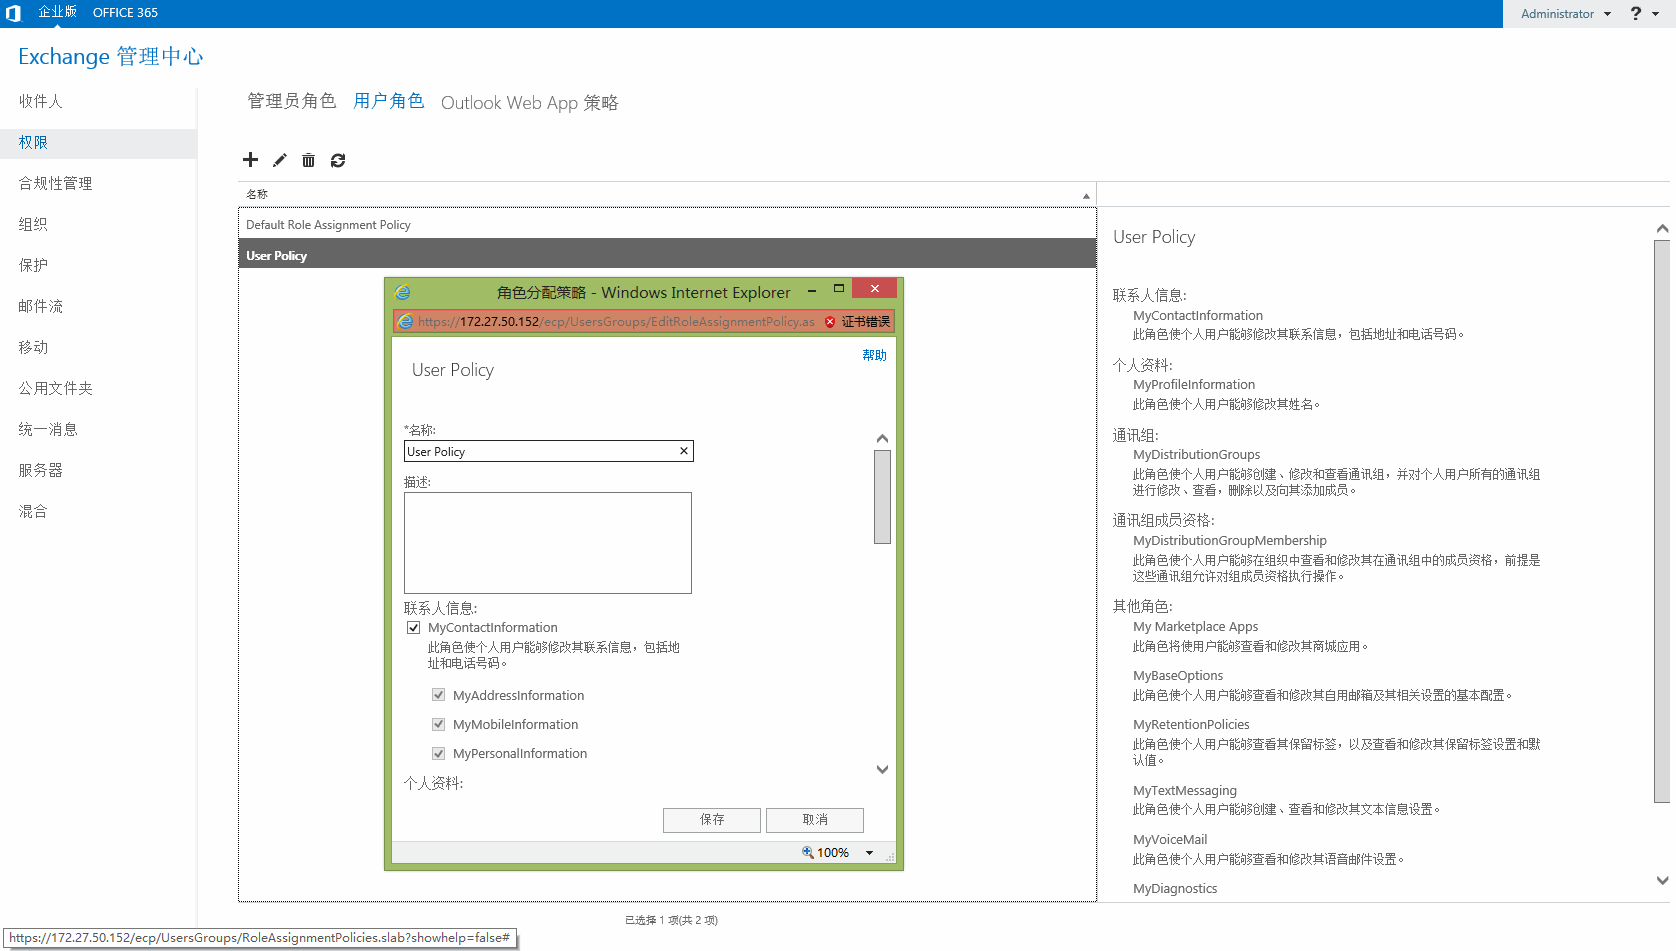Image resolution: width=1676 pixels, height=951 pixels.
Task: Click the 名称 name input field
Action: pyautogui.click(x=548, y=451)
